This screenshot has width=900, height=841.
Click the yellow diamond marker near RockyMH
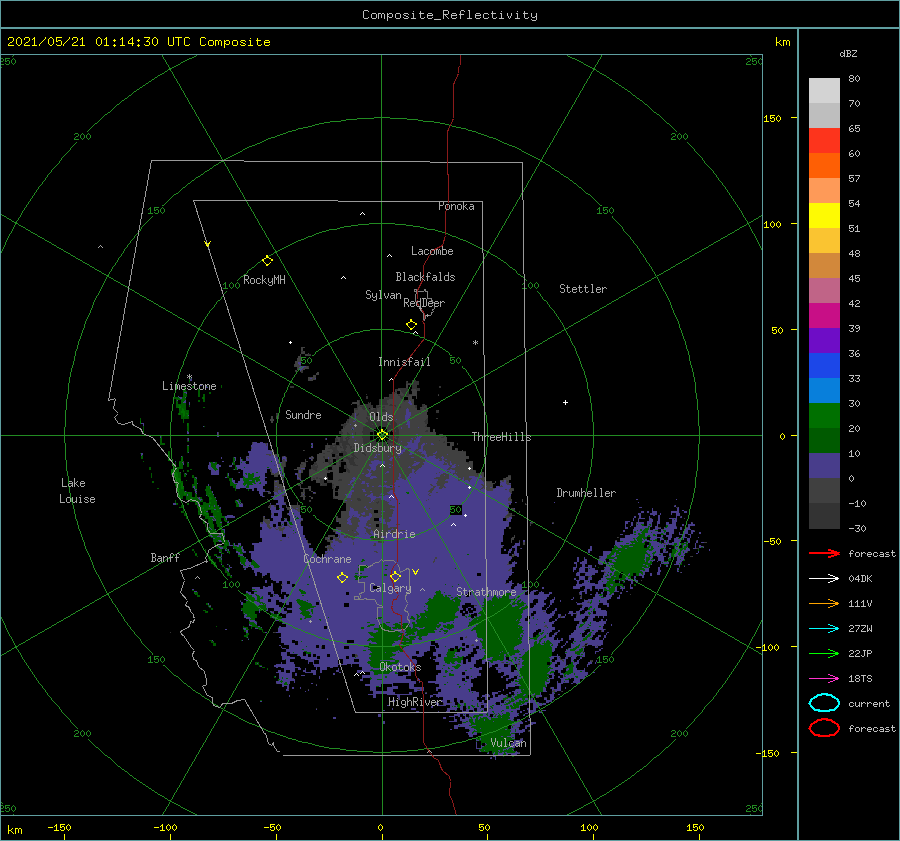(x=267, y=261)
